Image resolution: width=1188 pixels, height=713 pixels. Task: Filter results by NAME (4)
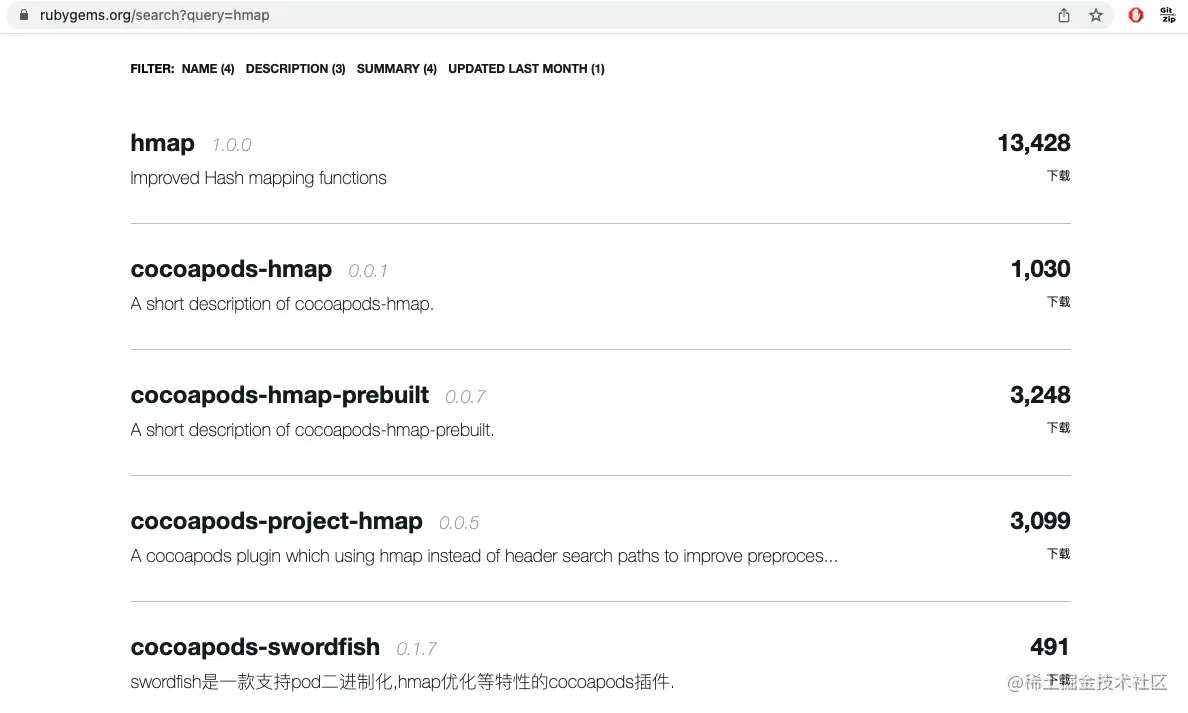[x=208, y=69]
